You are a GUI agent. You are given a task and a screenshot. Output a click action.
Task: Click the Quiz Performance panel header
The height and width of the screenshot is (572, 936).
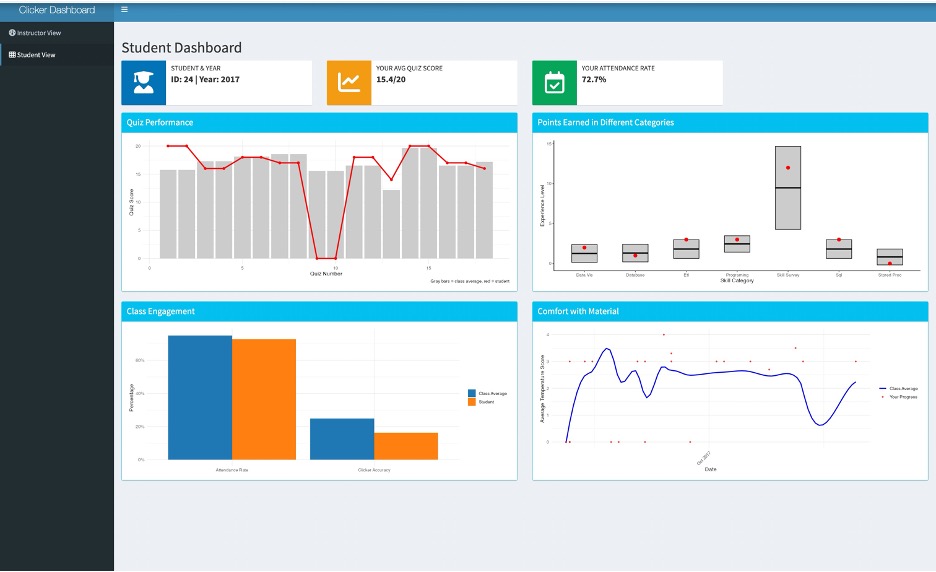pos(319,122)
